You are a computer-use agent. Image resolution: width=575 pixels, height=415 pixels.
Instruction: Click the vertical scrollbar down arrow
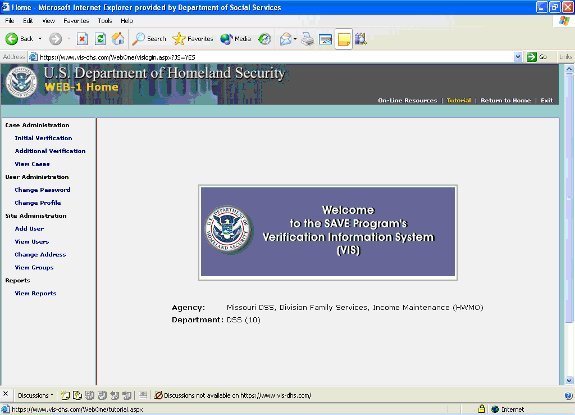pos(569,380)
